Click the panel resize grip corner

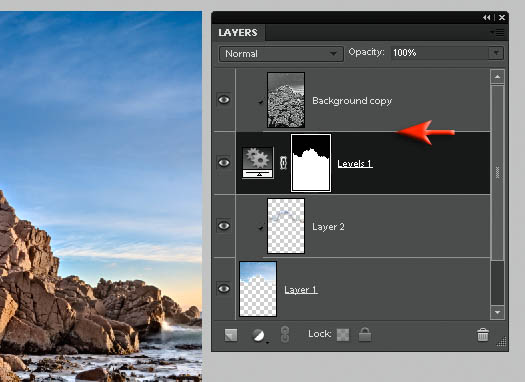pos(502,341)
